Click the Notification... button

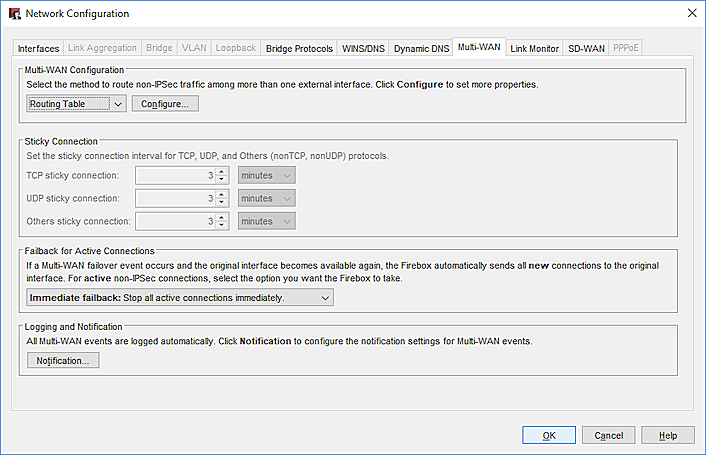point(62,360)
